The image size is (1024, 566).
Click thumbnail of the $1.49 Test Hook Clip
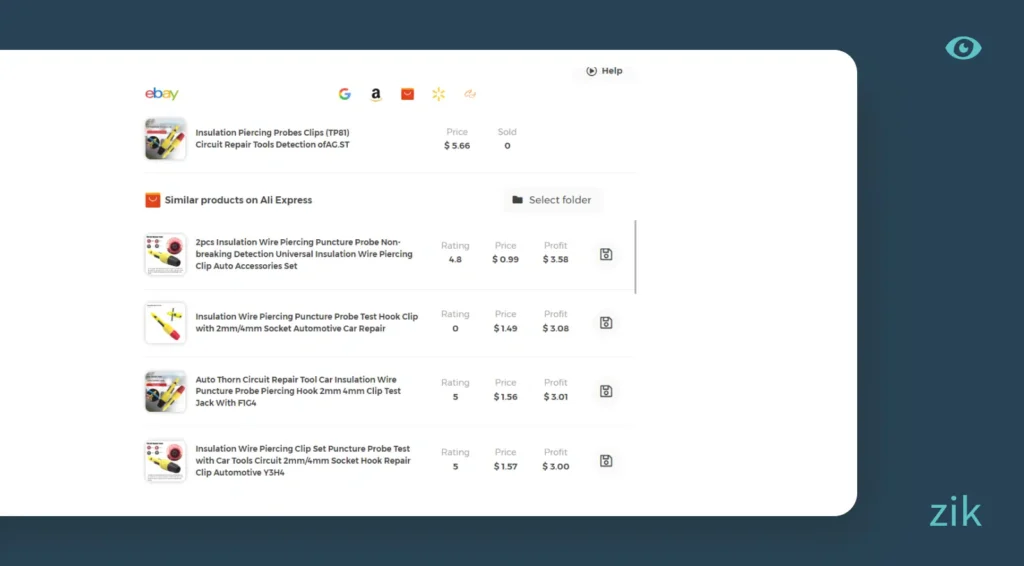[165, 323]
